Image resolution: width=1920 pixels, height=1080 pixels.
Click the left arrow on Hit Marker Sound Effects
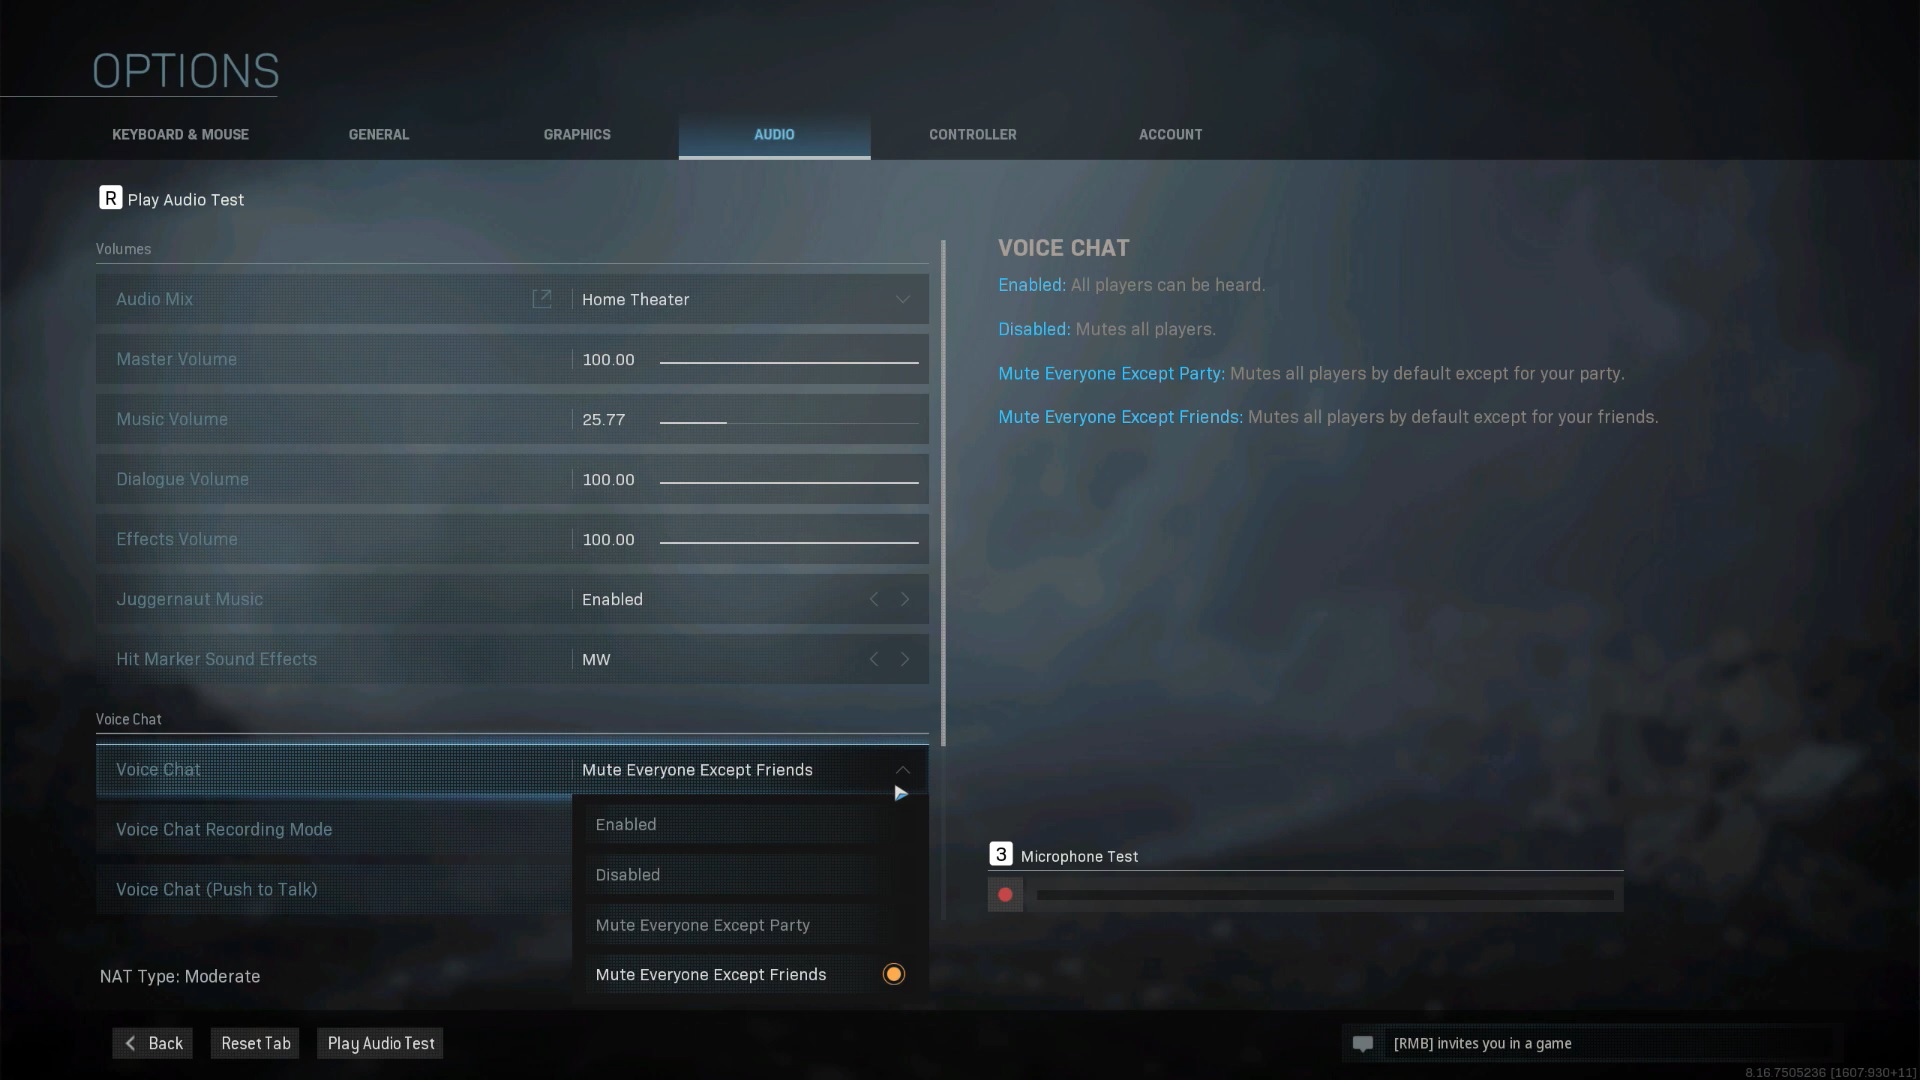pos(874,658)
